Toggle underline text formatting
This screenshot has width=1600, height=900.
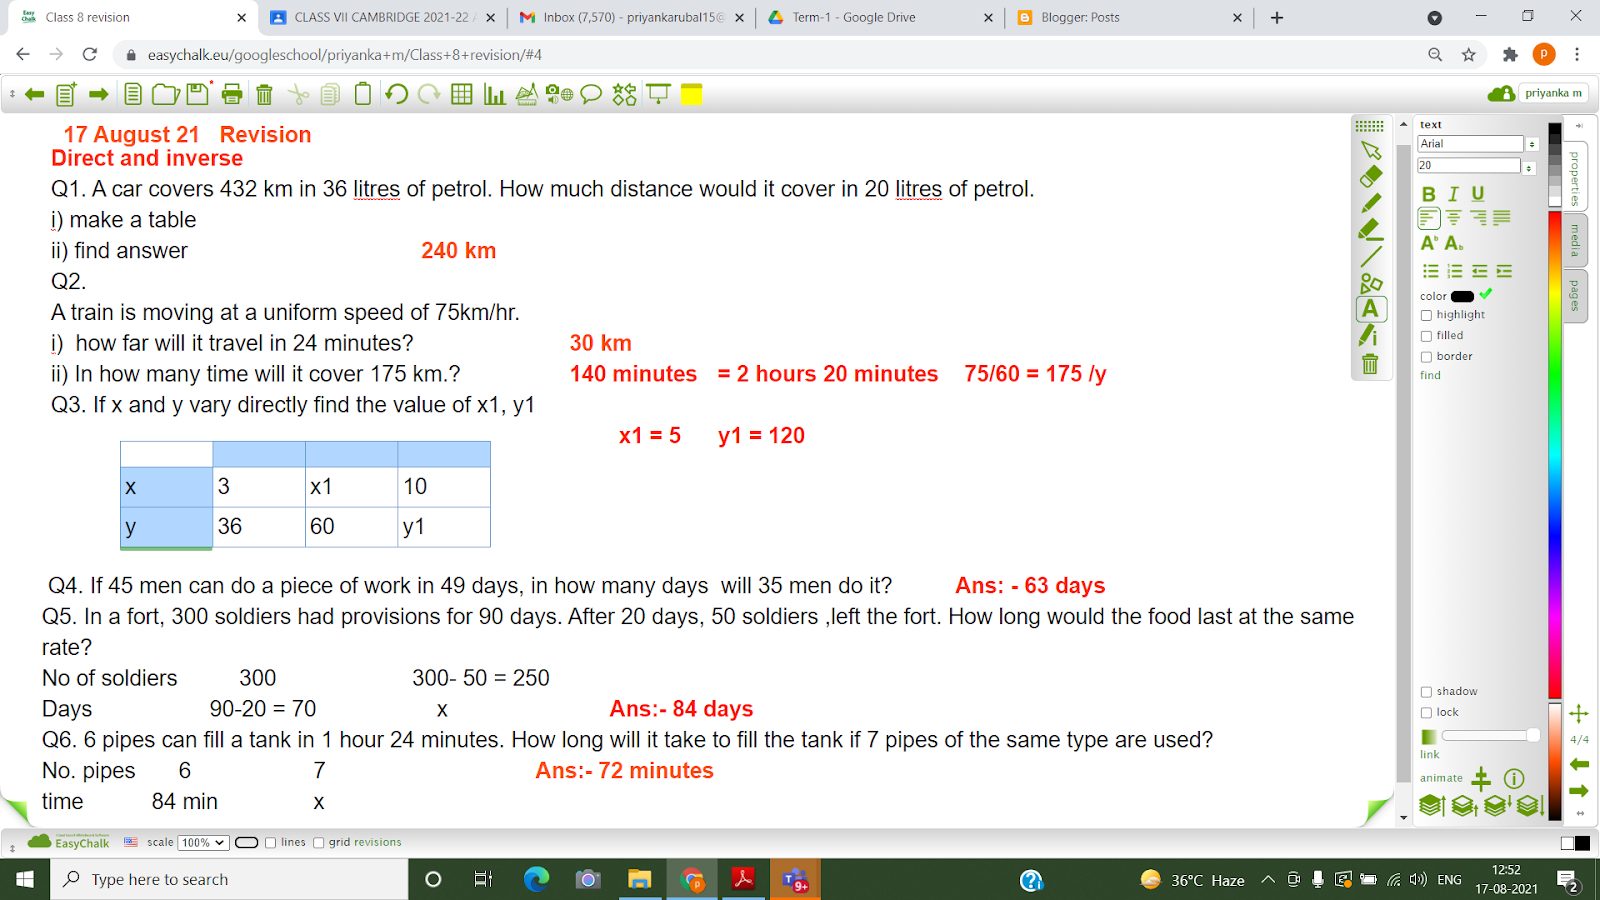1477,194
